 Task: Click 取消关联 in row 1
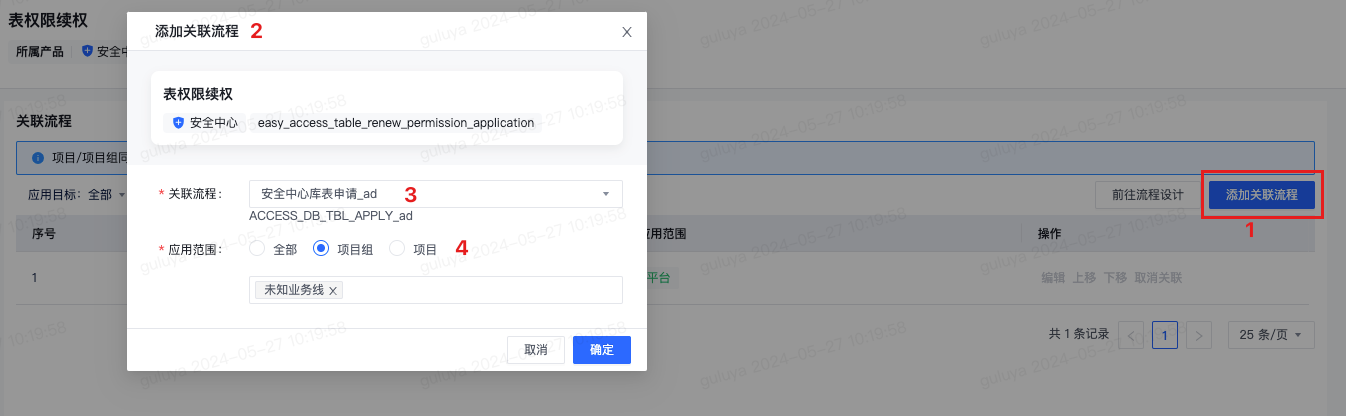click(1158, 278)
